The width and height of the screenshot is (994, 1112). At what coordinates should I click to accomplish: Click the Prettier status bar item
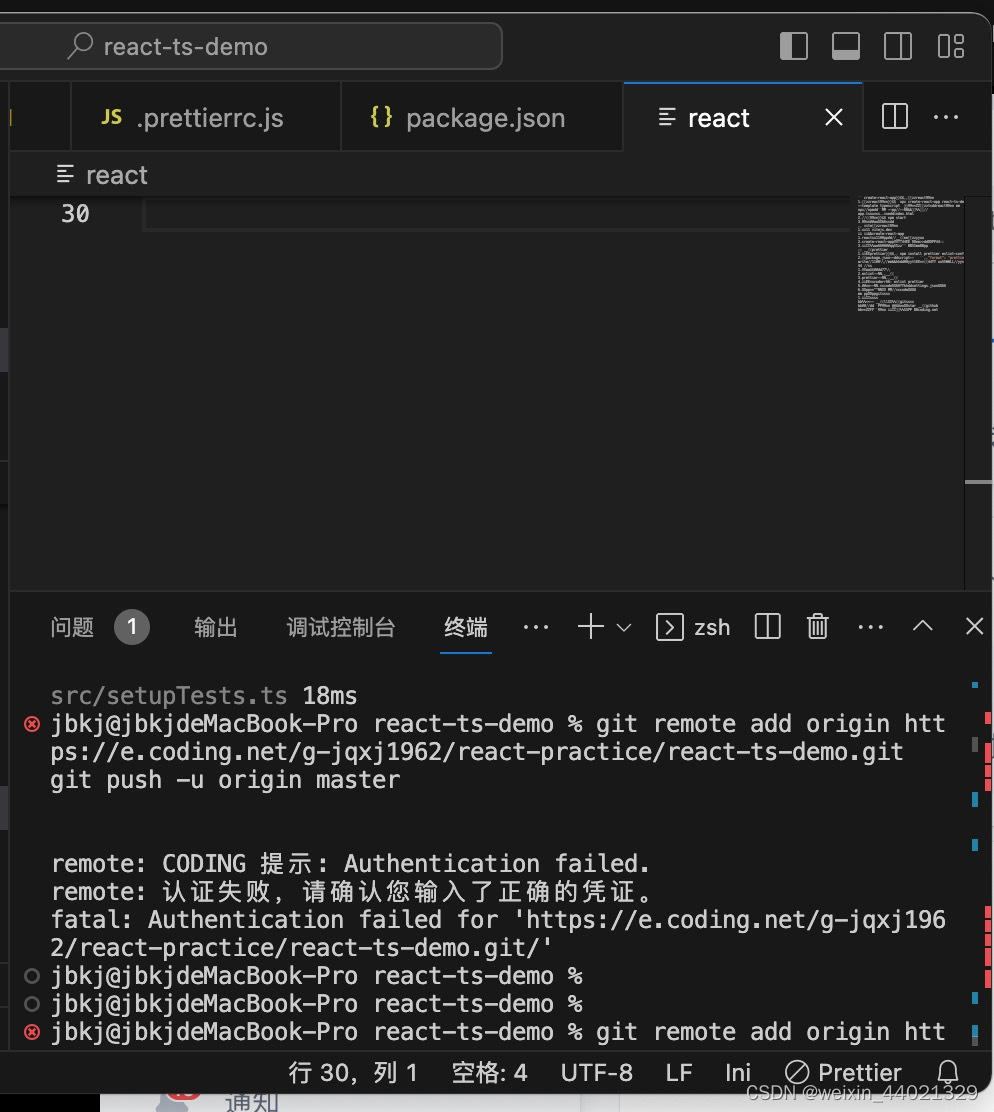coord(843,1071)
